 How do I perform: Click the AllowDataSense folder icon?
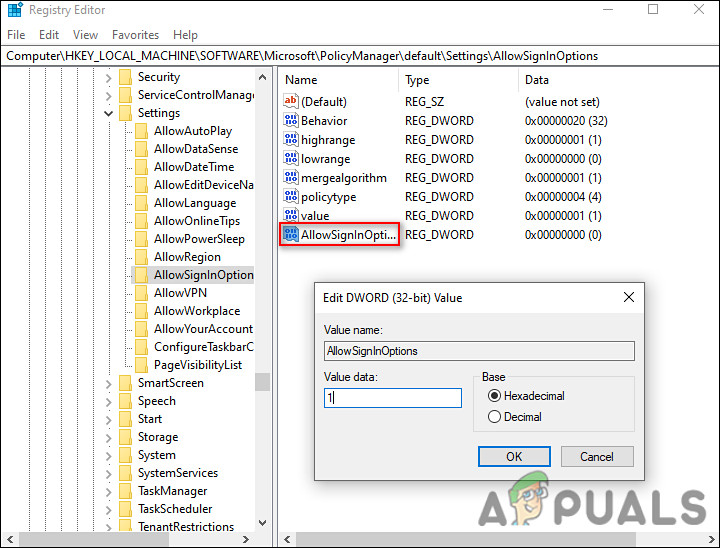coord(141,149)
